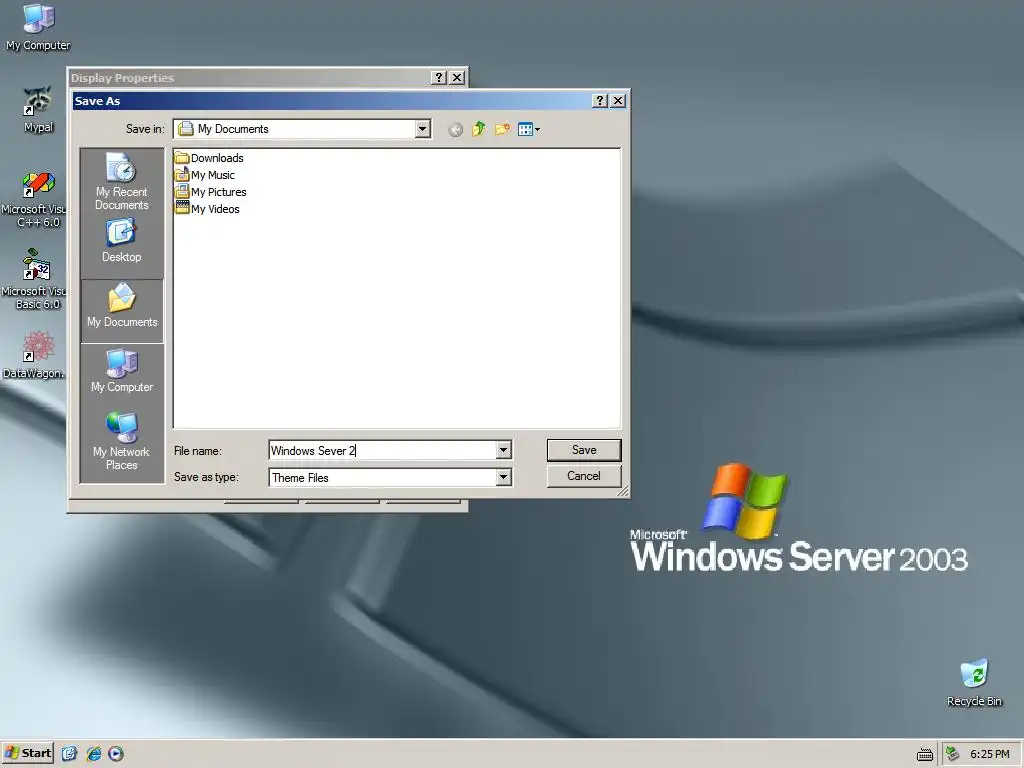Close the Display Properties window

click(x=457, y=78)
